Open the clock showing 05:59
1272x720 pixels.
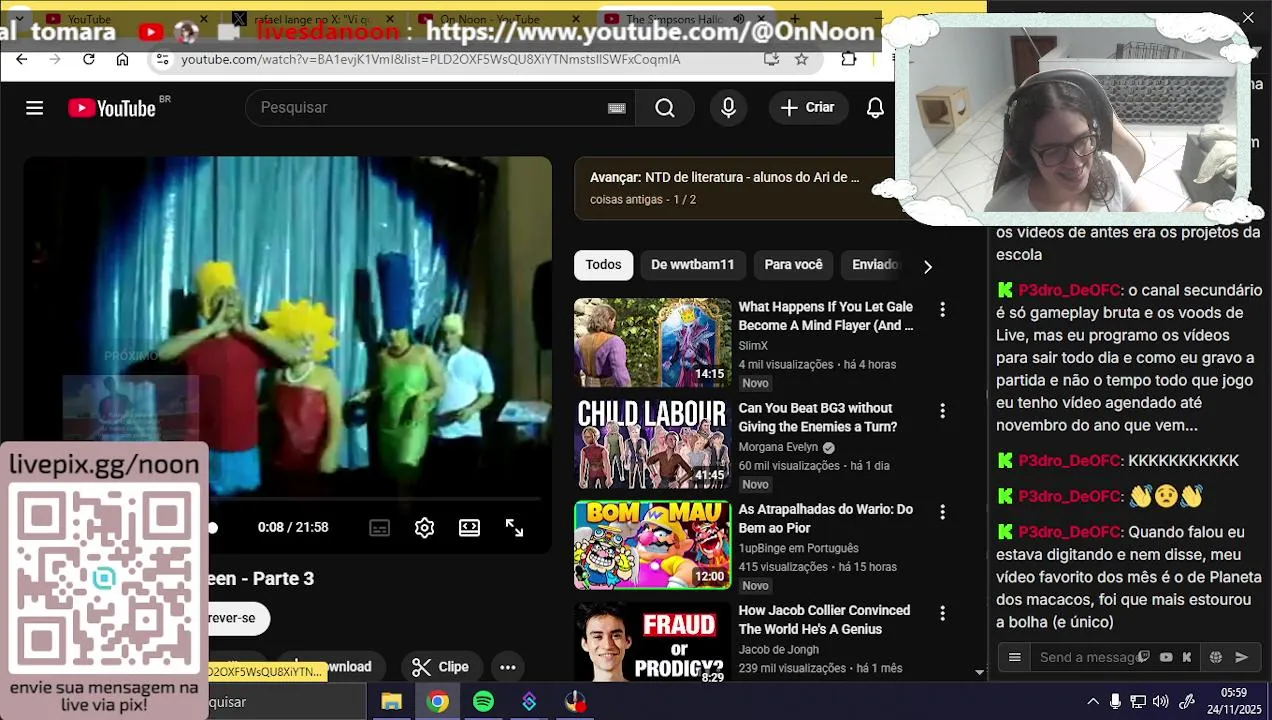(x=1234, y=701)
